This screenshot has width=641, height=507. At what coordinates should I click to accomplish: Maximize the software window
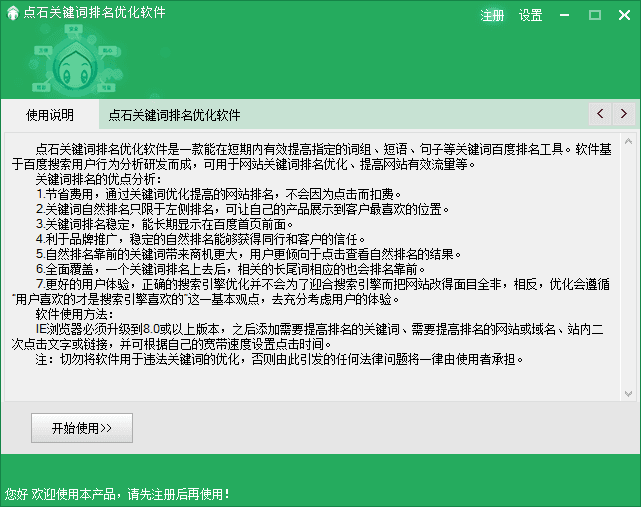point(595,14)
